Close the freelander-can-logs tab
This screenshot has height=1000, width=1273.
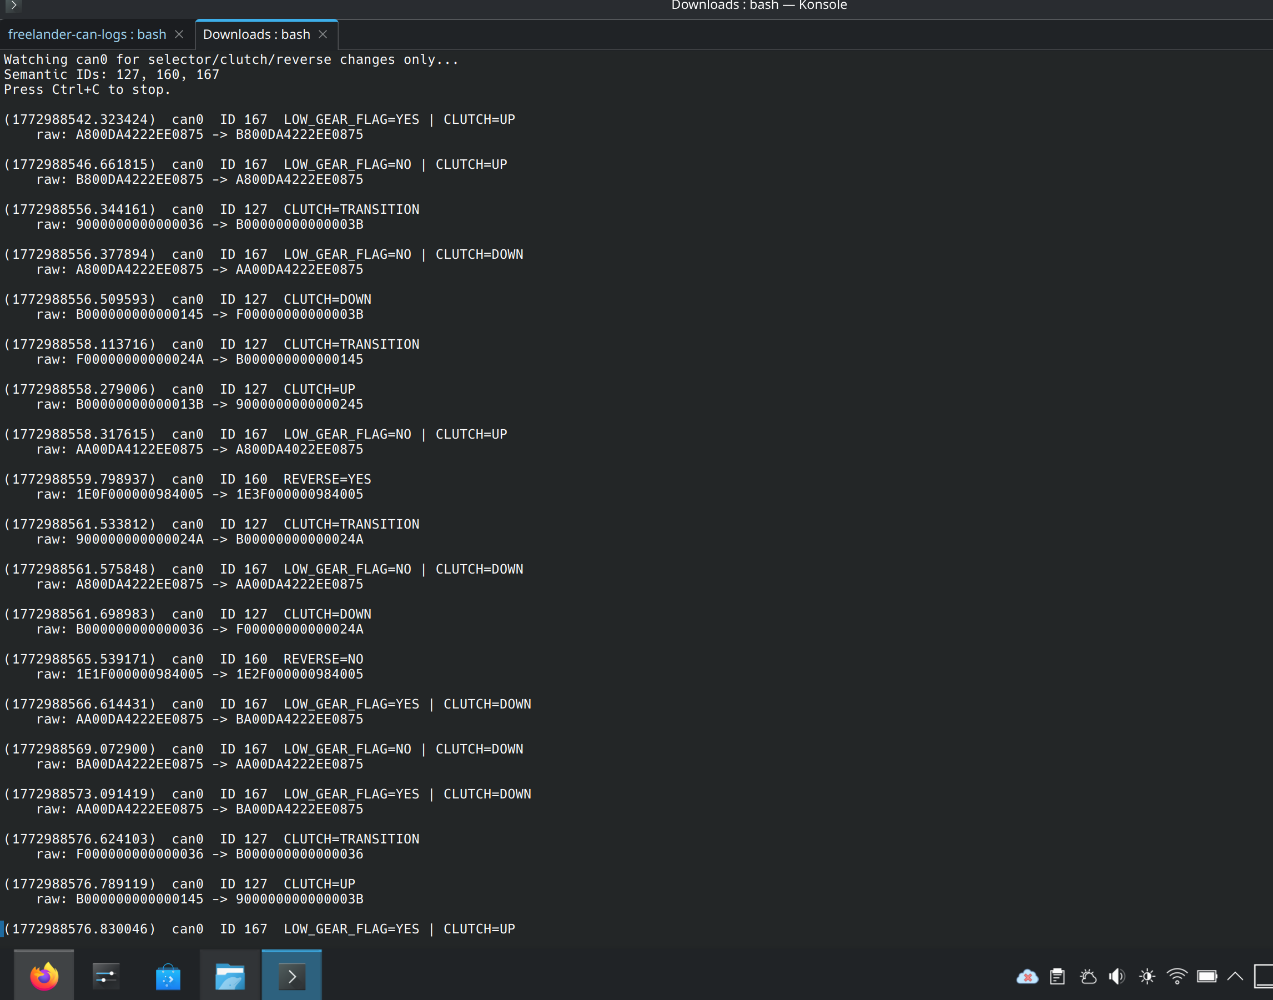pos(179,35)
